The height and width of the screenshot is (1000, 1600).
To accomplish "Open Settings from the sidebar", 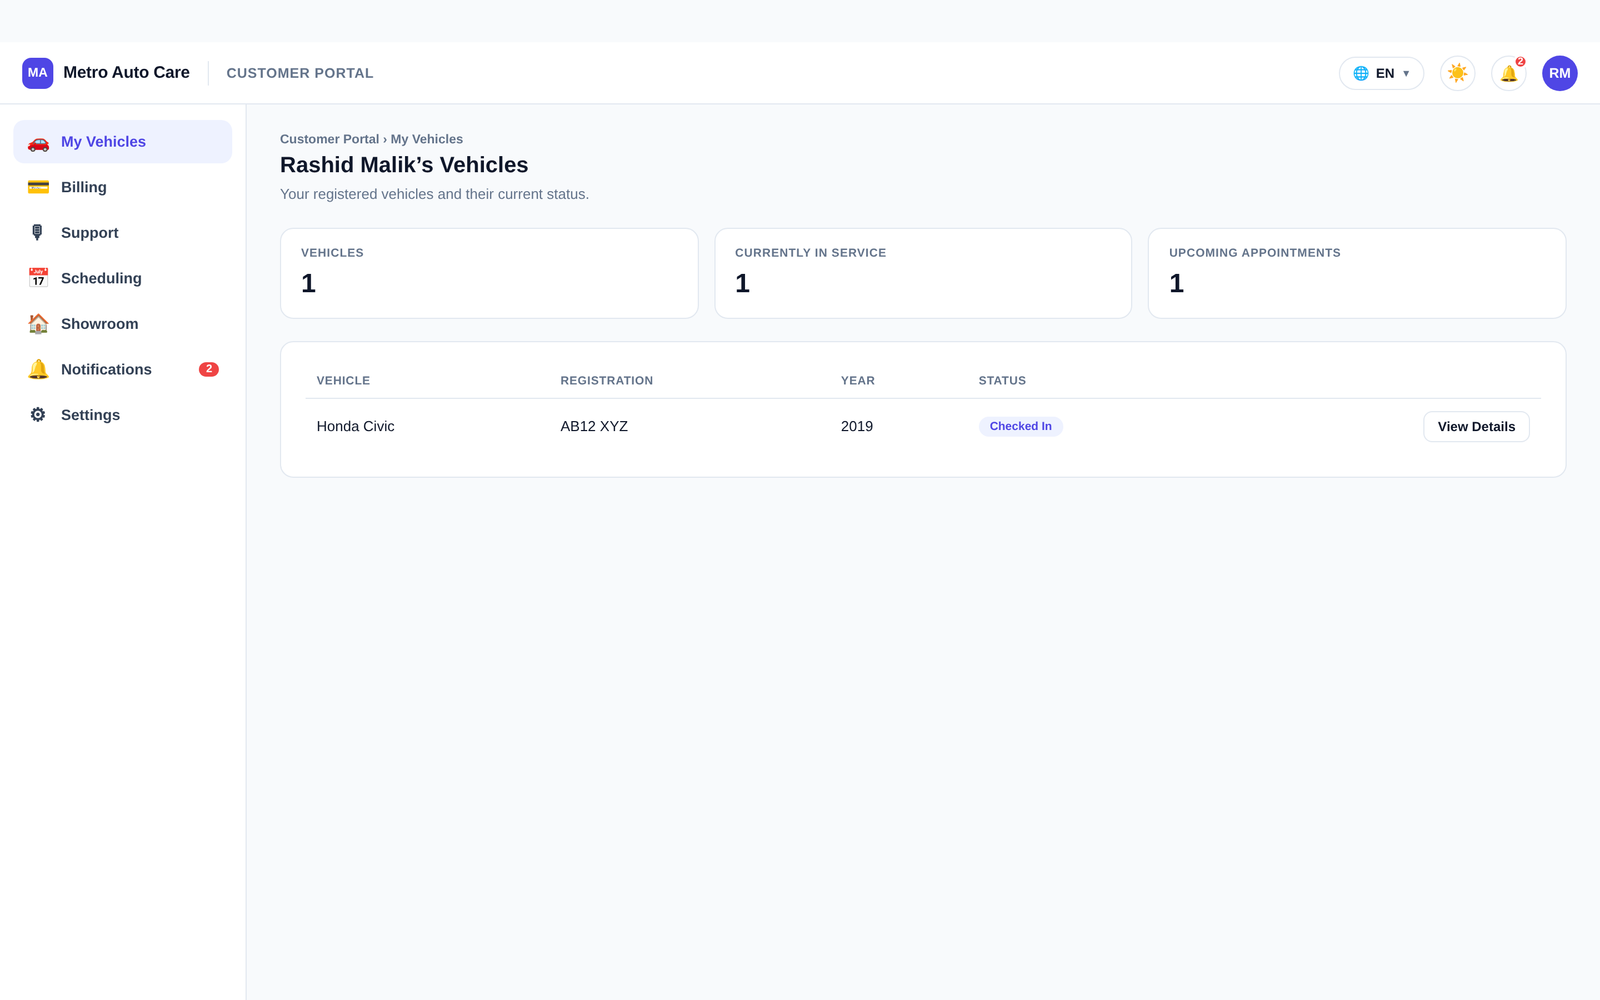I will tap(123, 415).
